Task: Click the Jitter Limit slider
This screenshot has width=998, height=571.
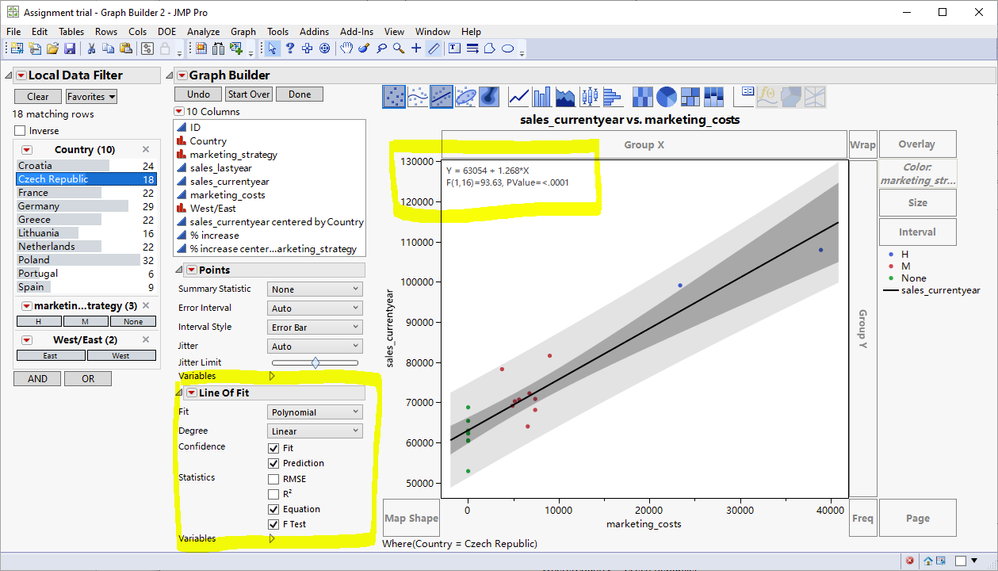Action: pos(315,363)
